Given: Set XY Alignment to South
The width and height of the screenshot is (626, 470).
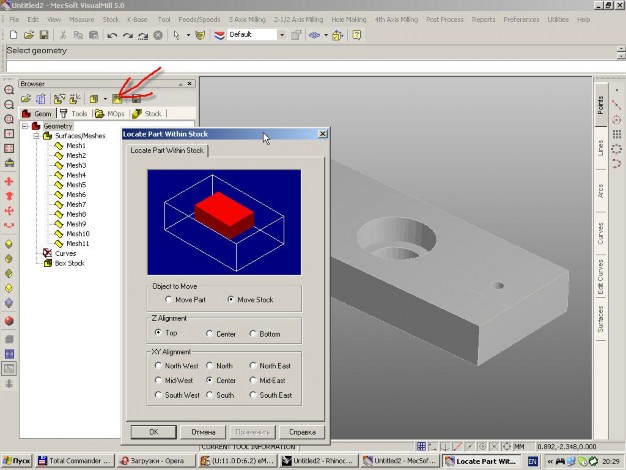Looking at the screenshot, I should 209,395.
